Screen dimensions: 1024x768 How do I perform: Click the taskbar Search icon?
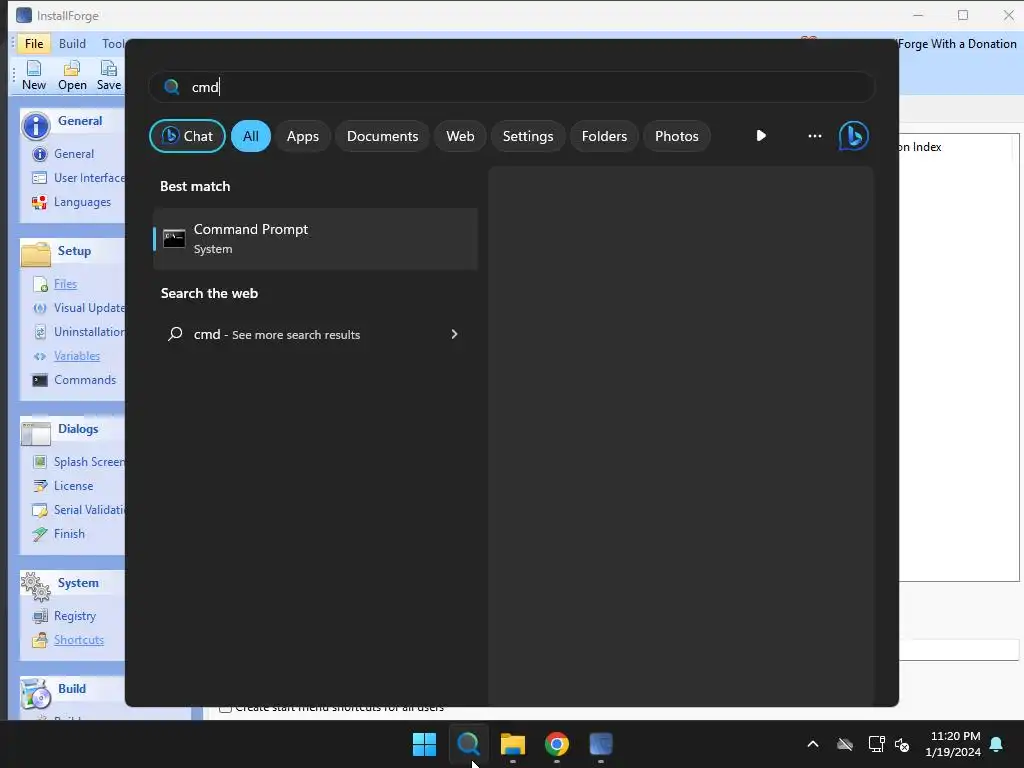tap(468, 744)
